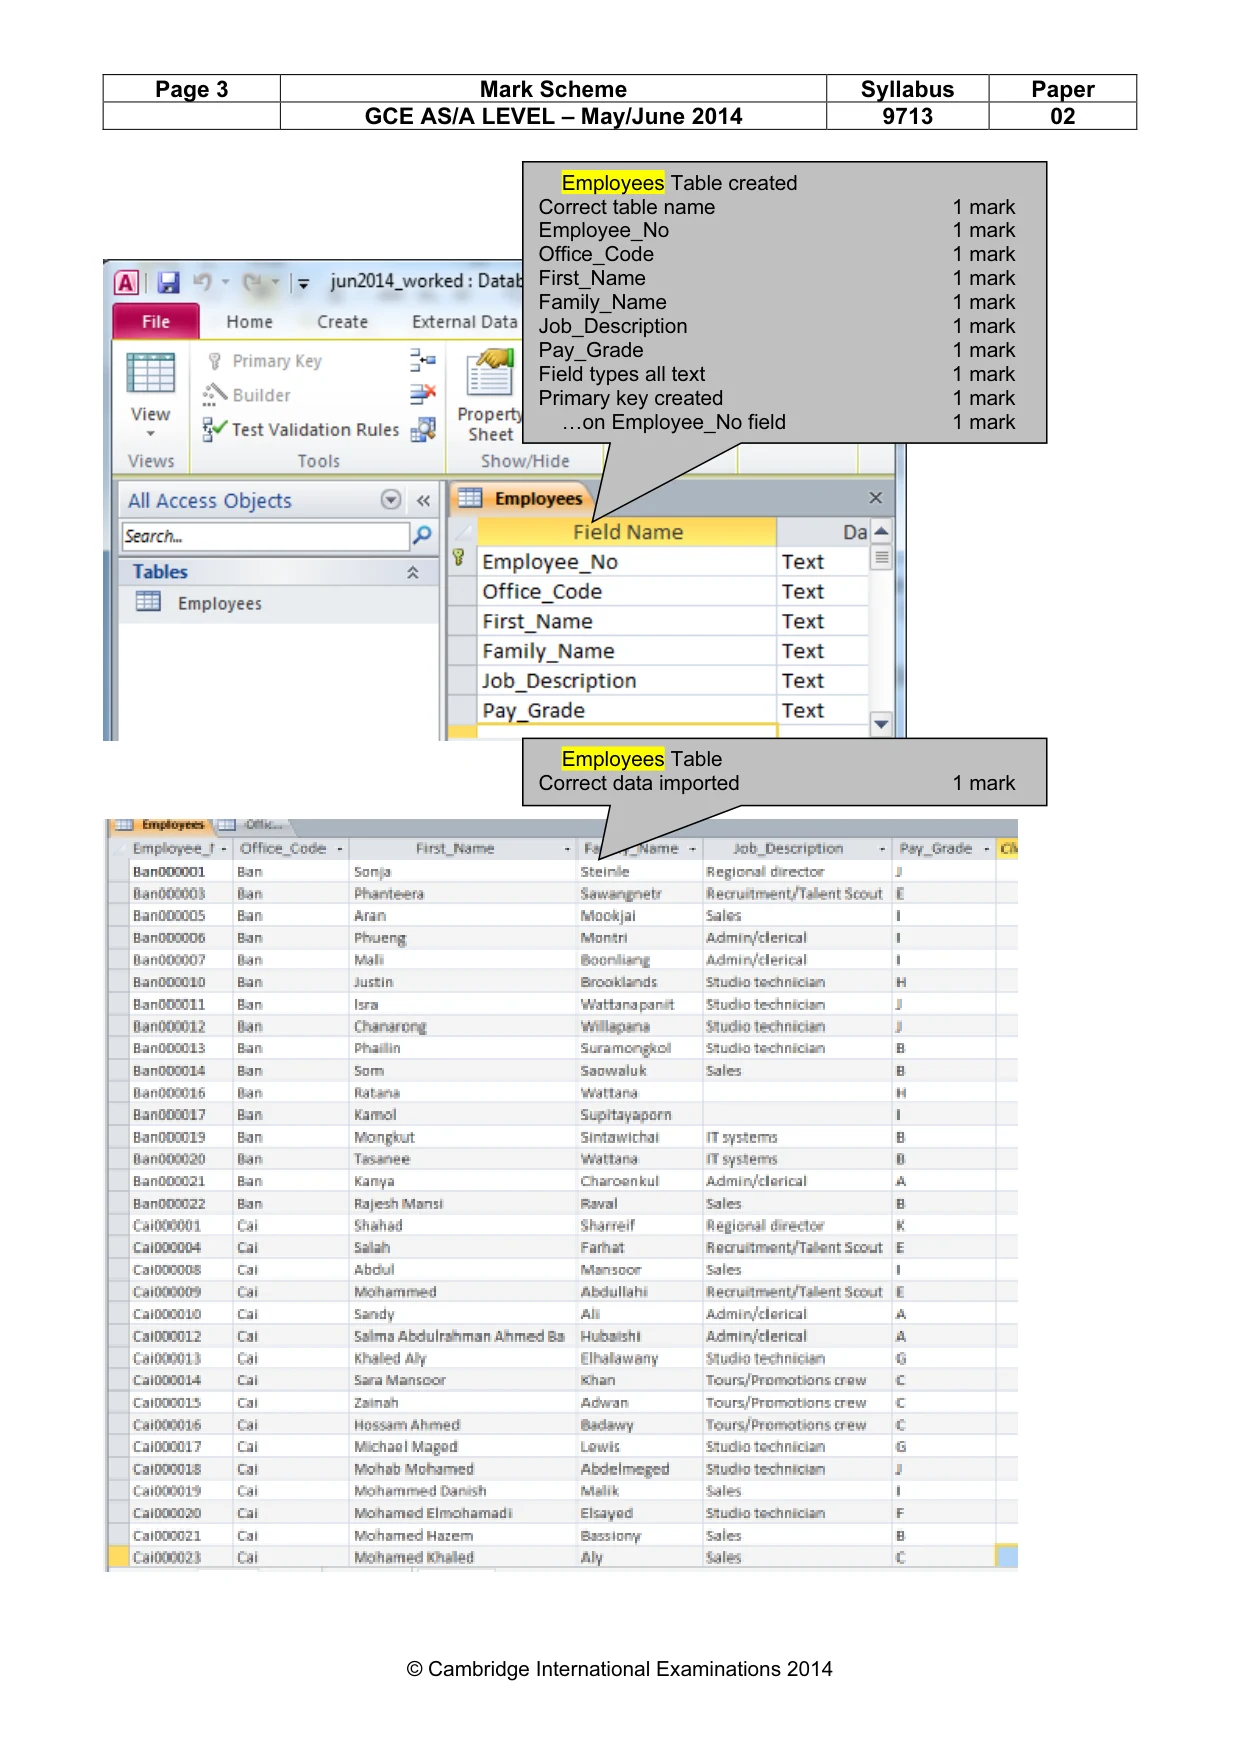Switch to the Create ribbon tab
This screenshot has height=1755, width=1240.
click(342, 322)
